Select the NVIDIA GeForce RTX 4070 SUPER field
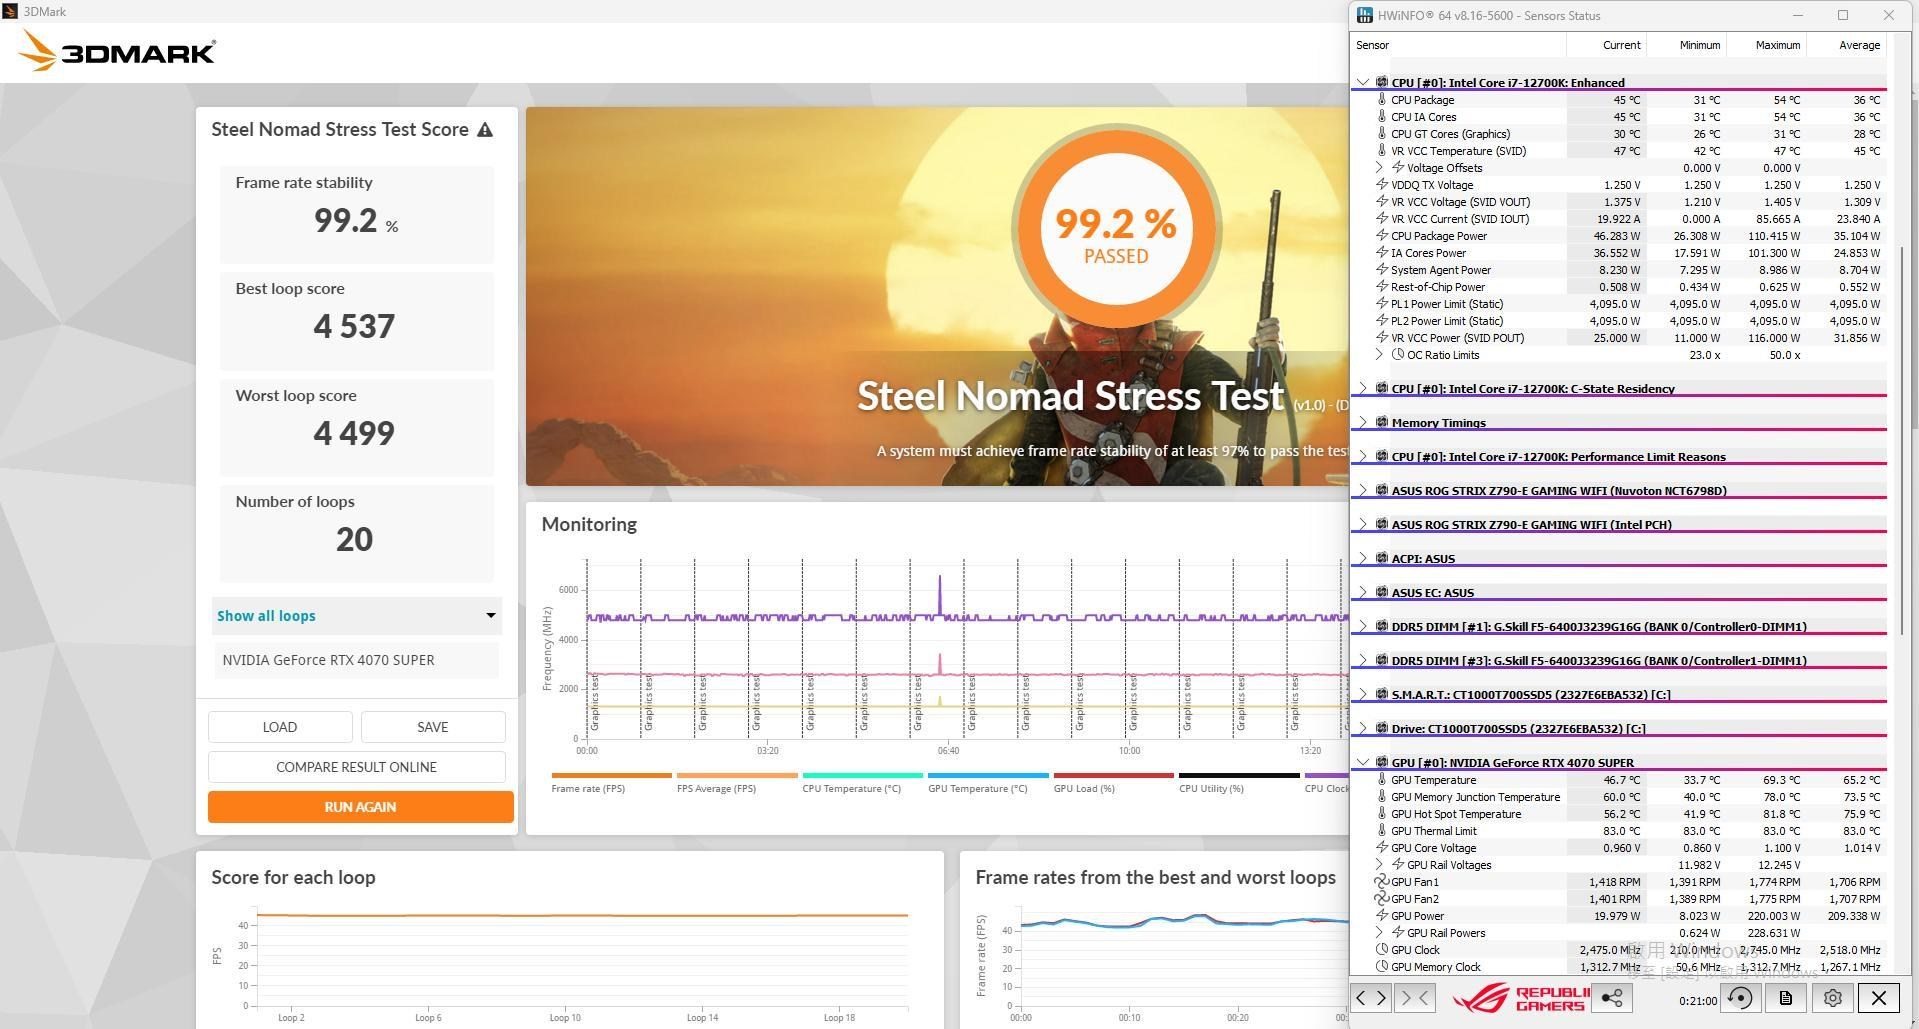This screenshot has height=1029, width=1919. (x=357, y=660)
